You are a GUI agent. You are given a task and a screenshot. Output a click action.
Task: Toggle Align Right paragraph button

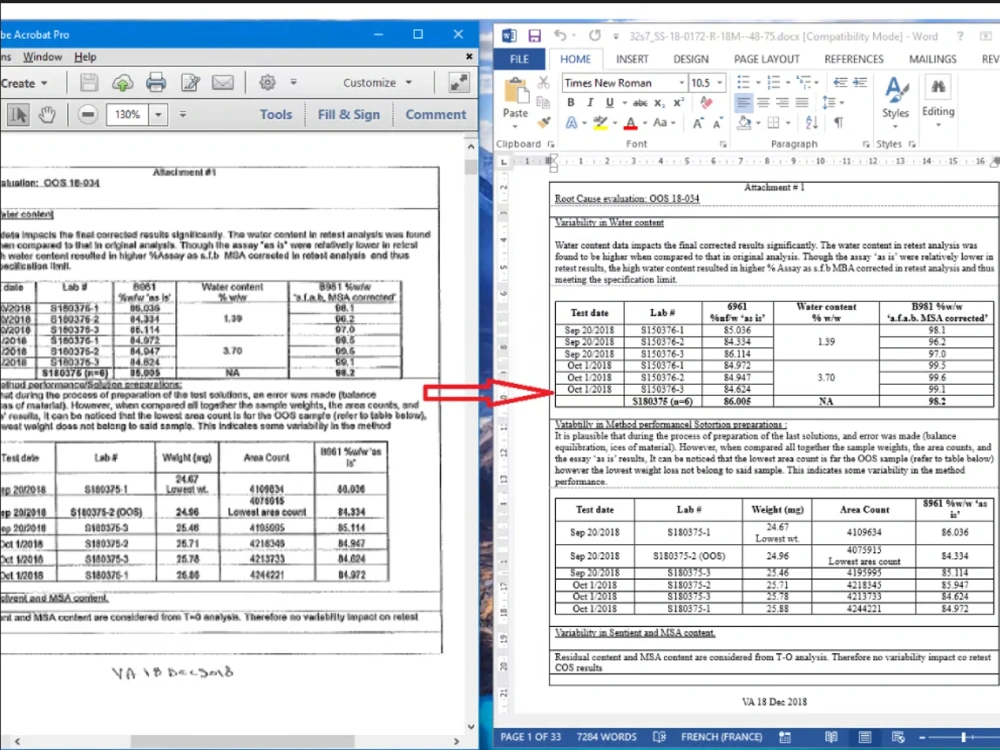click(x=783, y=102)
